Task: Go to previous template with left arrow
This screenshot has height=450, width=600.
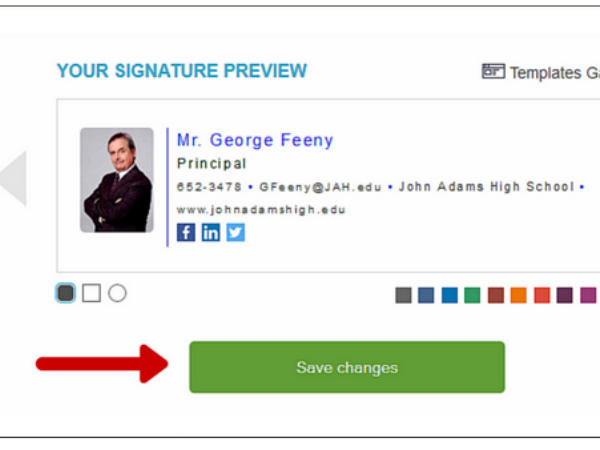Action: click(x=14, y=179)
